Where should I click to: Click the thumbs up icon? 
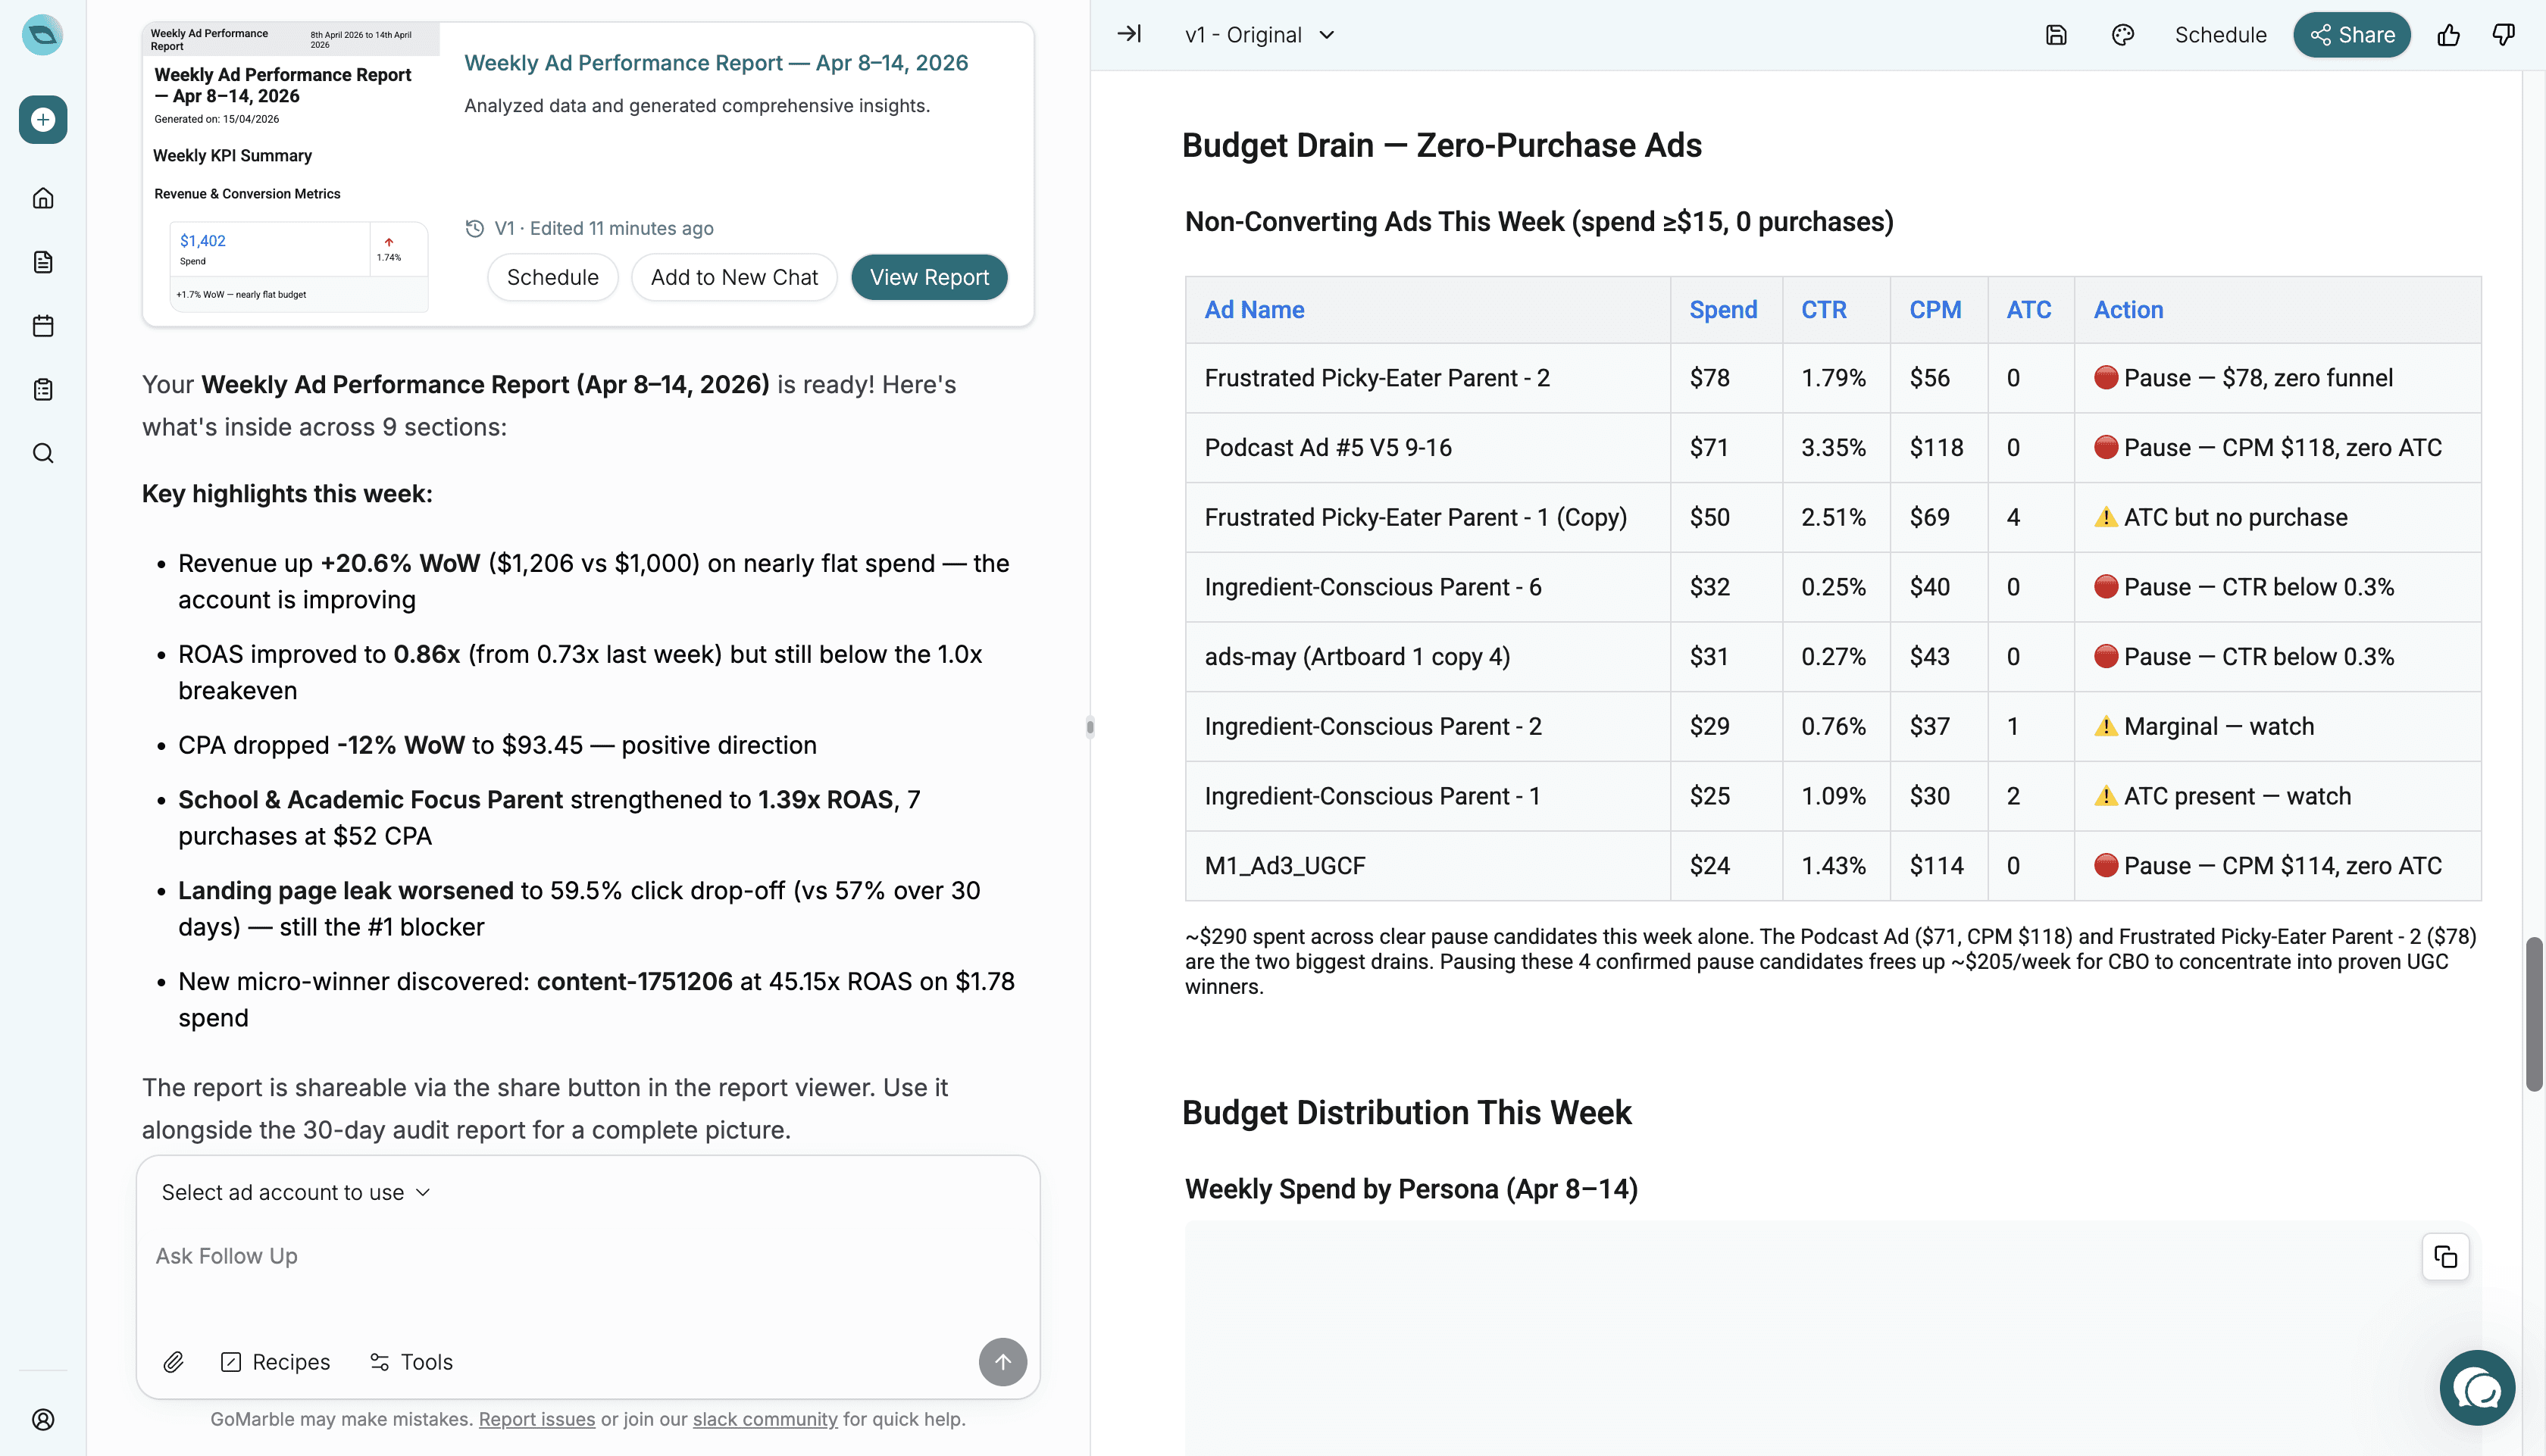point(2448,35)
